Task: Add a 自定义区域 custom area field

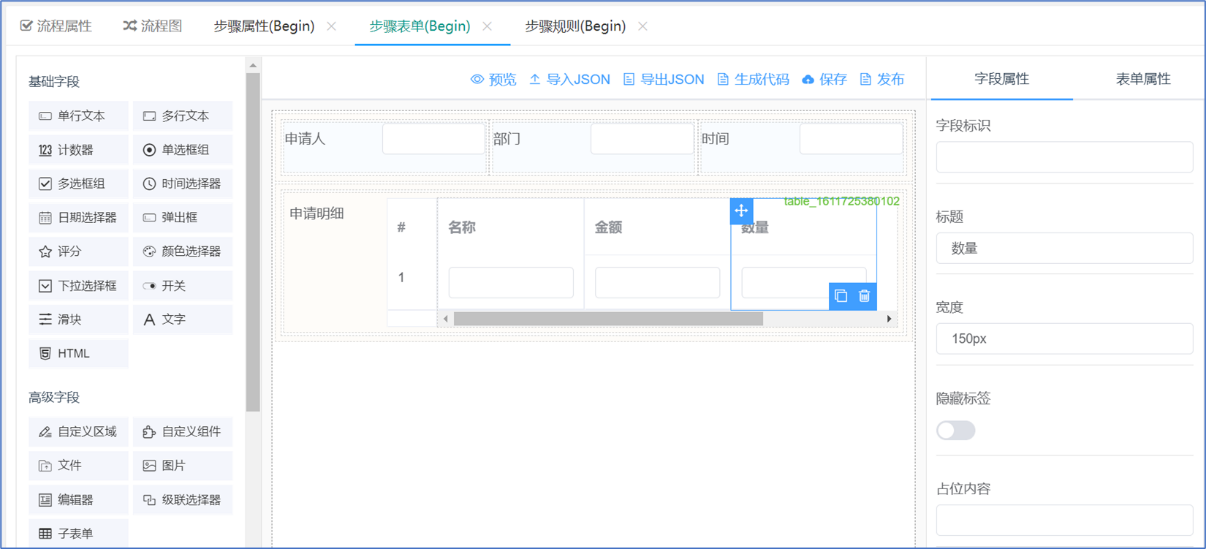Action: pyautogui.click(x=79, y=432)
